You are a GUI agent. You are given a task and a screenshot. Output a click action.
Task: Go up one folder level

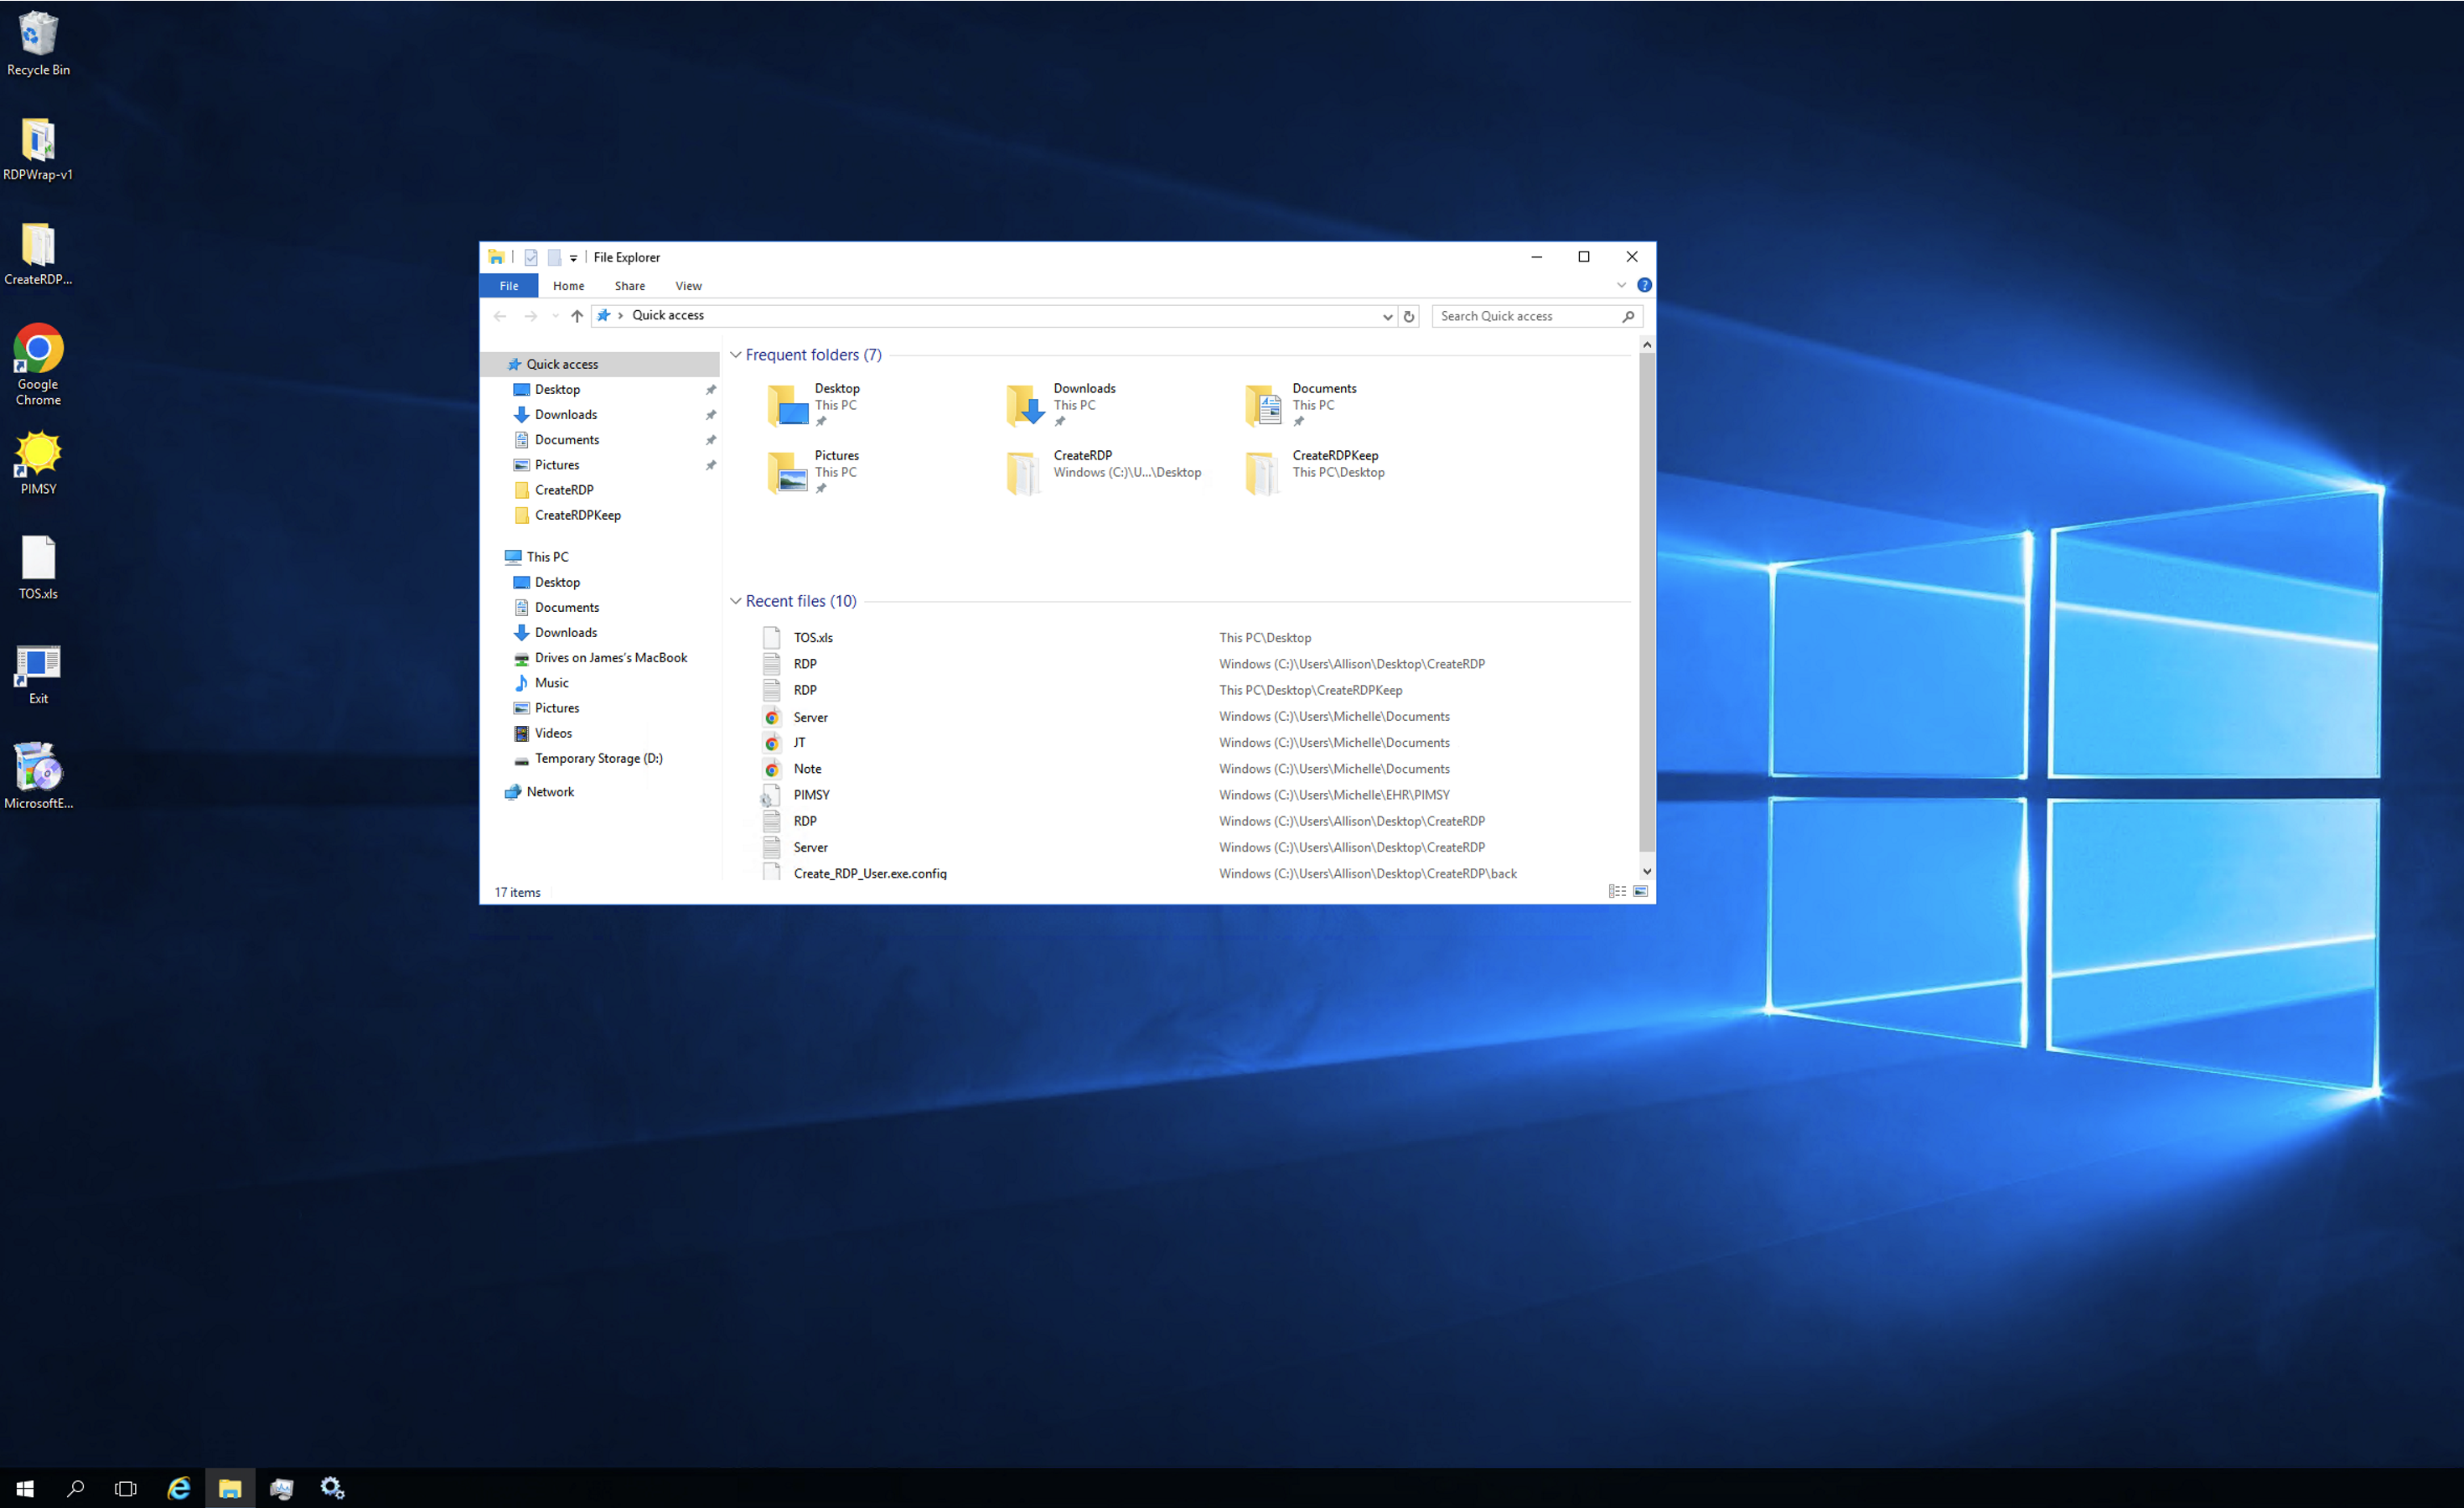[x=577, y=316]
